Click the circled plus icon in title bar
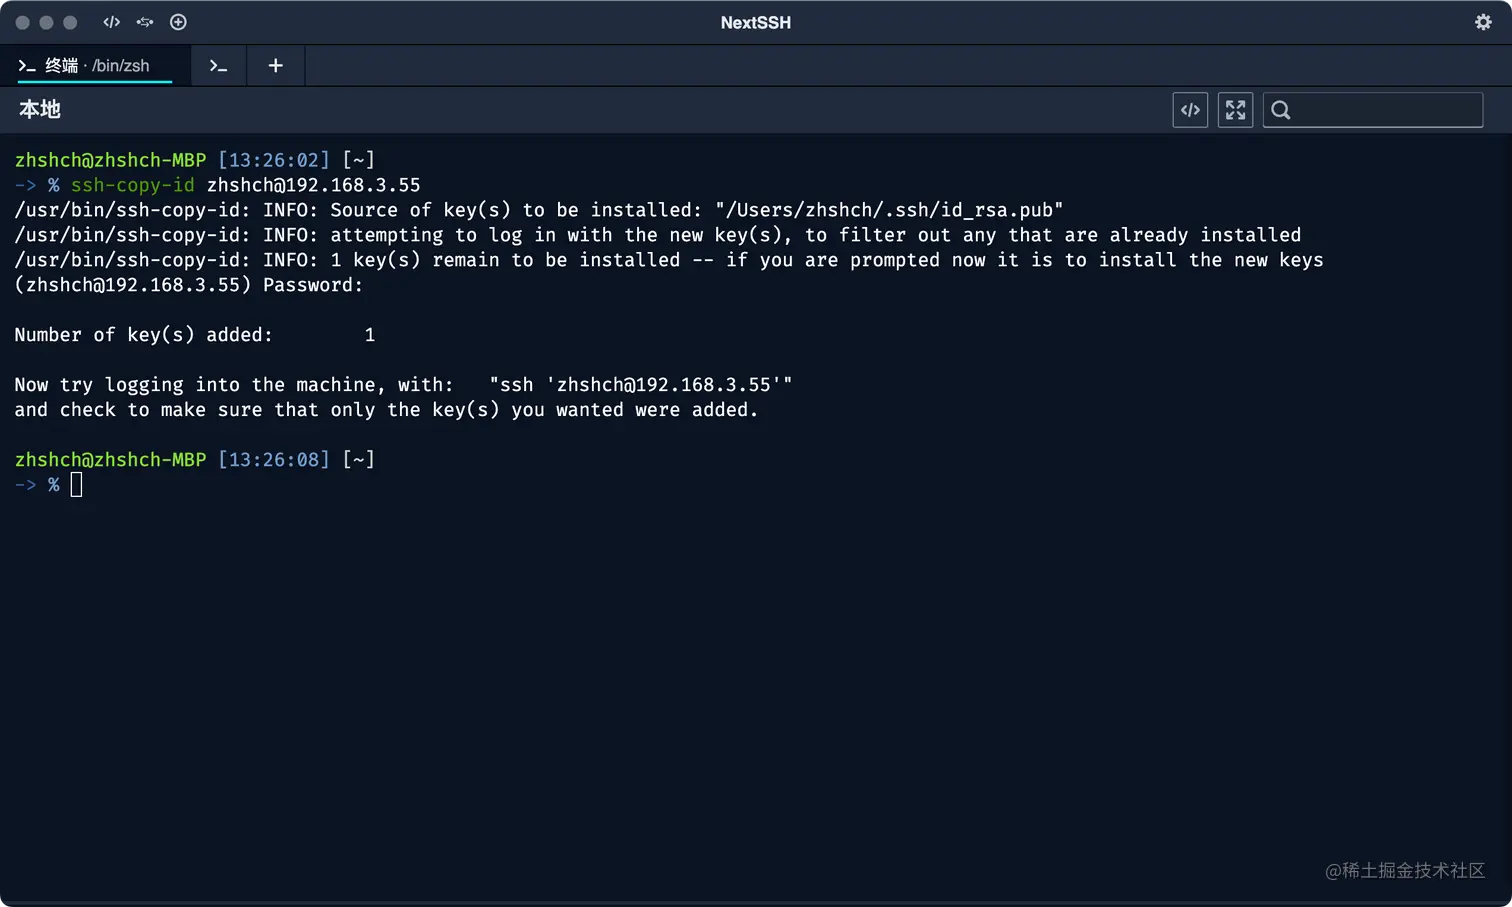Viewport: 1512px width, 907px height. pyautogui.click(x=178, y=22)
